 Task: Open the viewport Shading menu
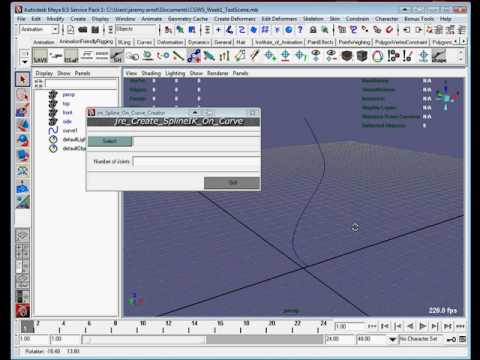pos(151,73)
